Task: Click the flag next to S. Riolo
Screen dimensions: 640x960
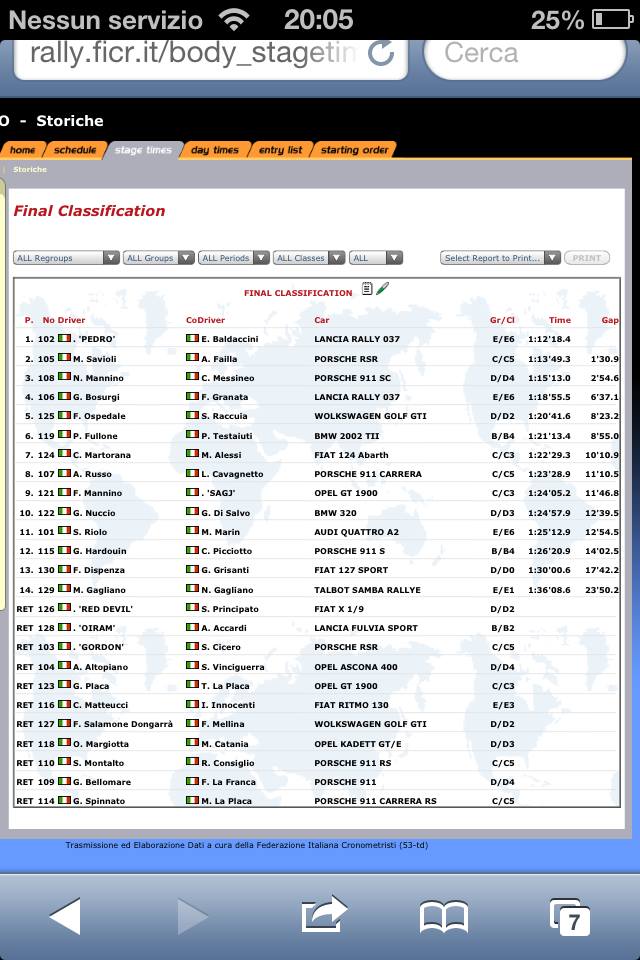Action: (64, 531)
